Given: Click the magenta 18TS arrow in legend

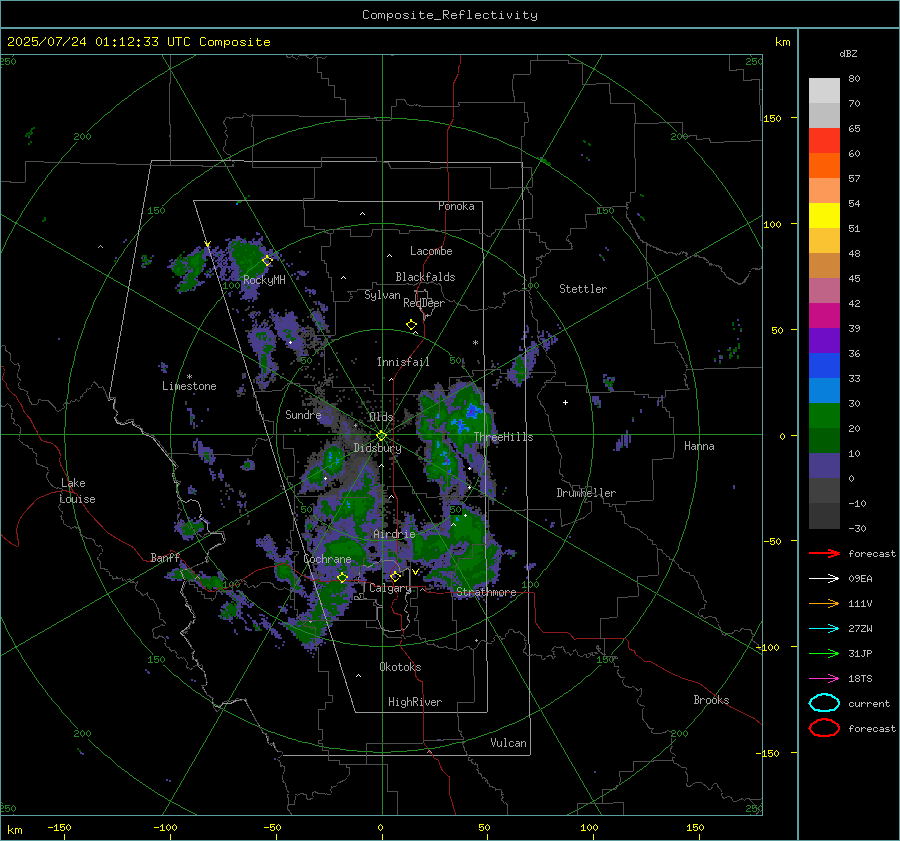Looking at the screenshot, I should 824,679.
